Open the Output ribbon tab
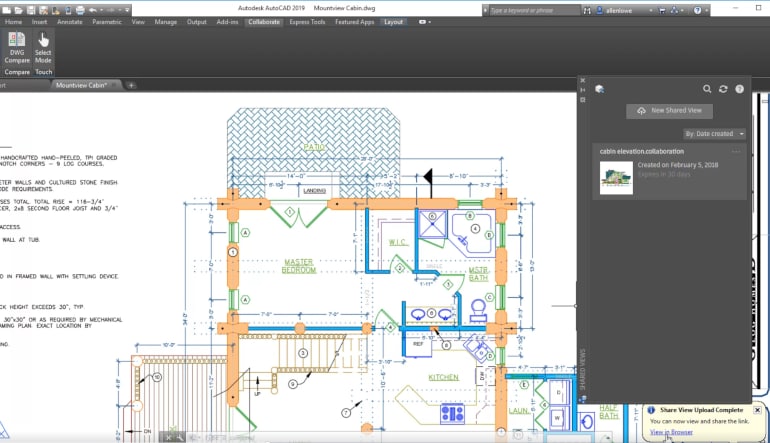 click(196, 22)
